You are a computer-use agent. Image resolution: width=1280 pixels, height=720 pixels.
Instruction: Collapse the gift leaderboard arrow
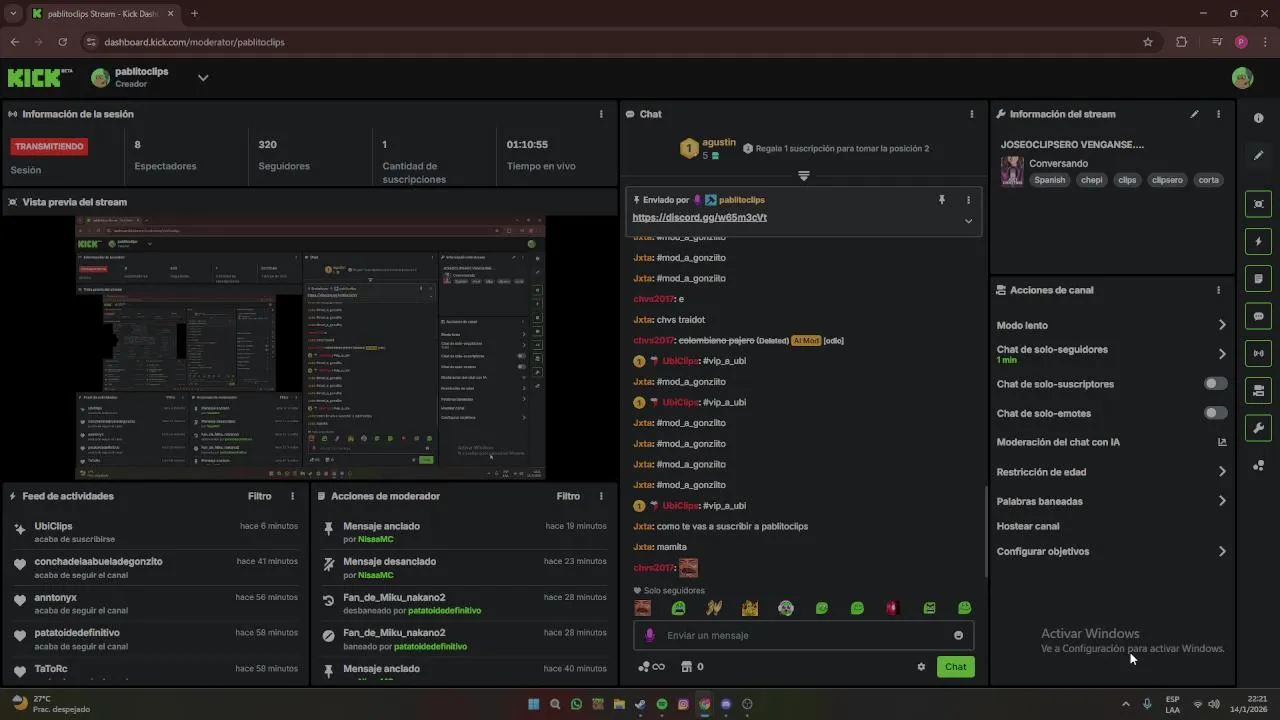tap(803, 176)
